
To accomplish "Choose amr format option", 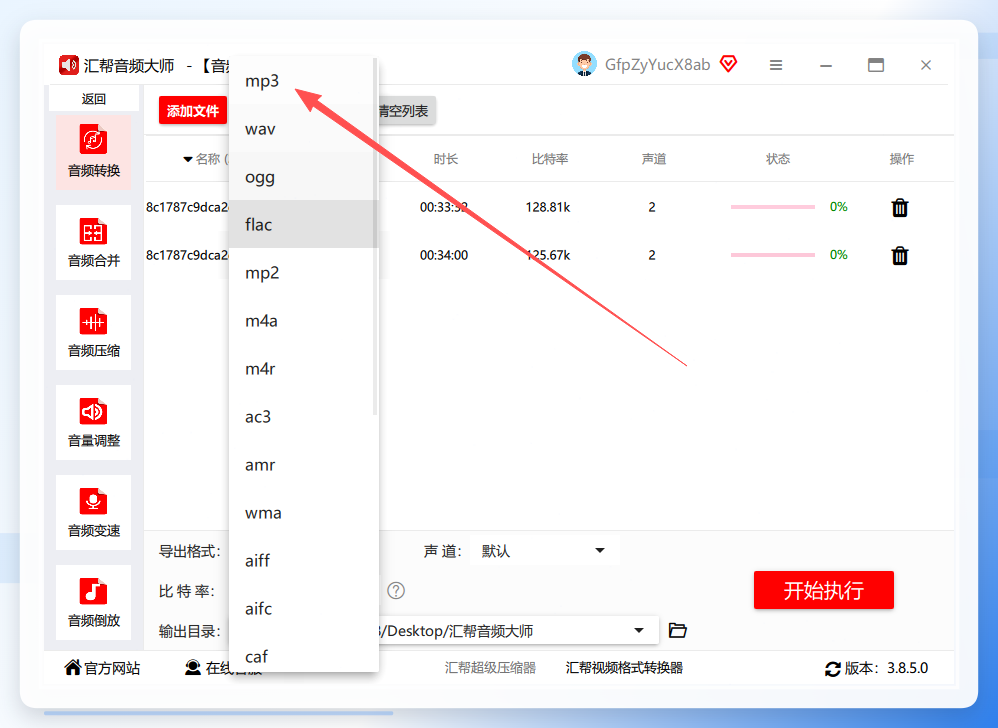I will point(303,465).
